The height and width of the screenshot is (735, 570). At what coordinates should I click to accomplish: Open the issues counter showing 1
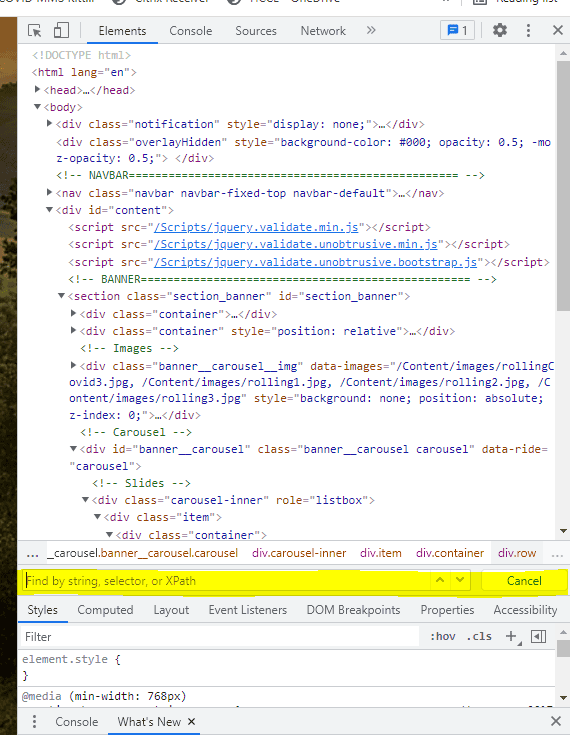pos(457,30)
